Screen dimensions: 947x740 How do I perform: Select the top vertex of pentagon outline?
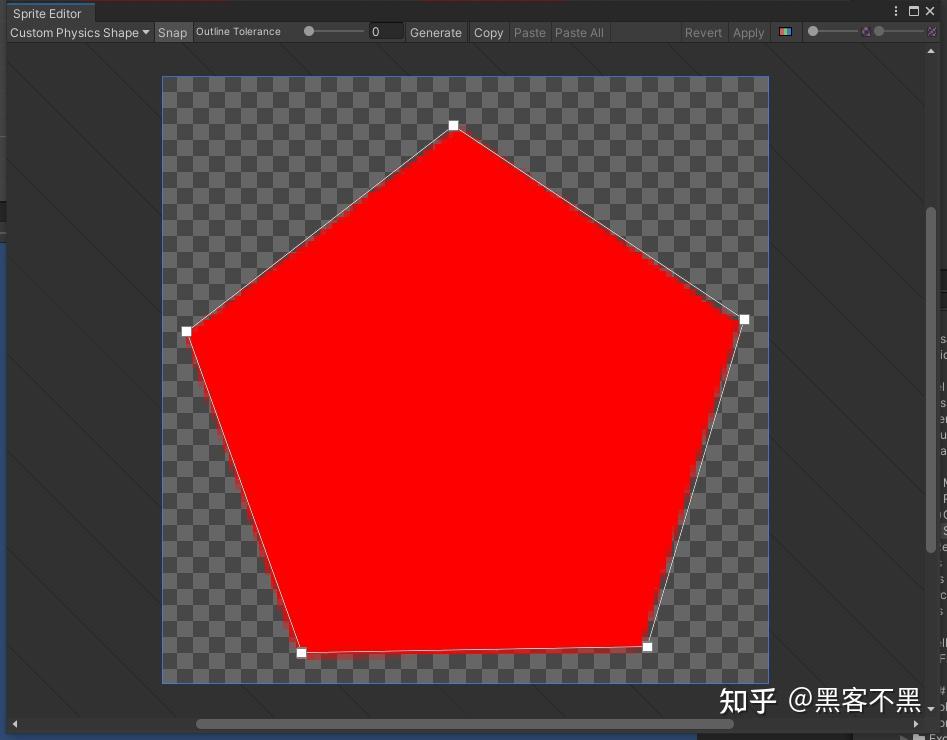coord(453,126)
